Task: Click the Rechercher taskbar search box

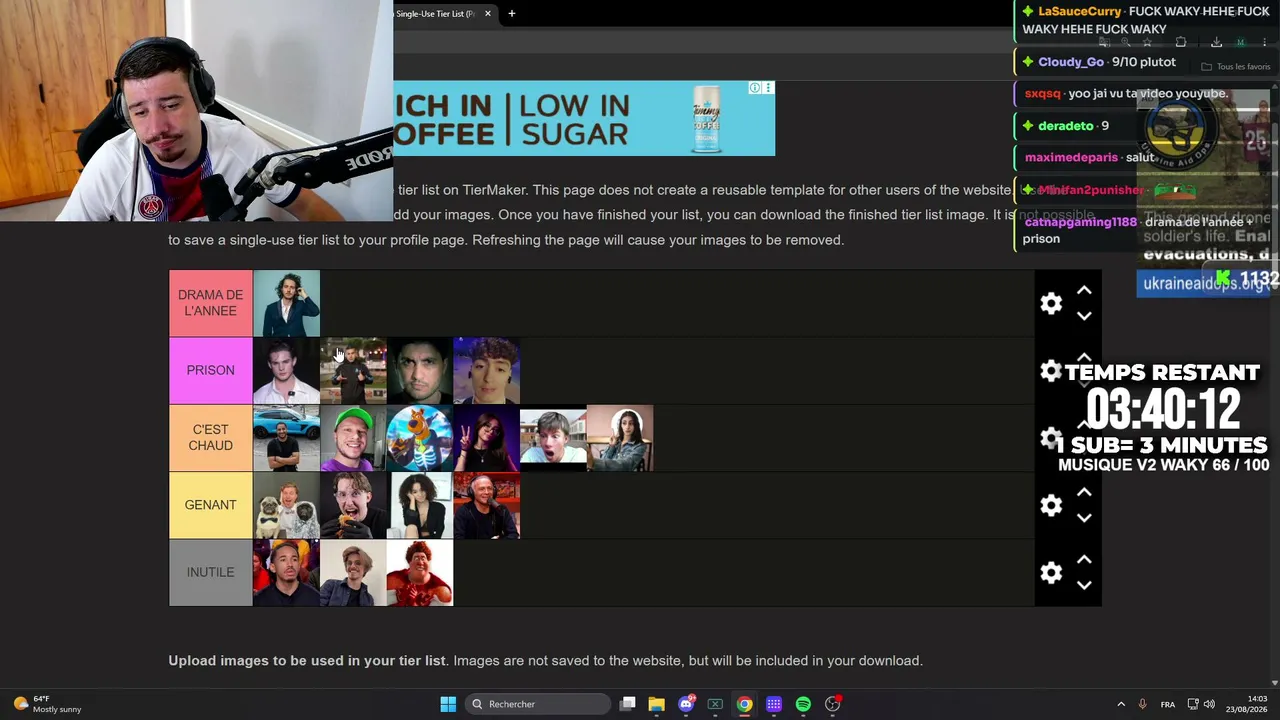Action: click(x=539, y=704)
